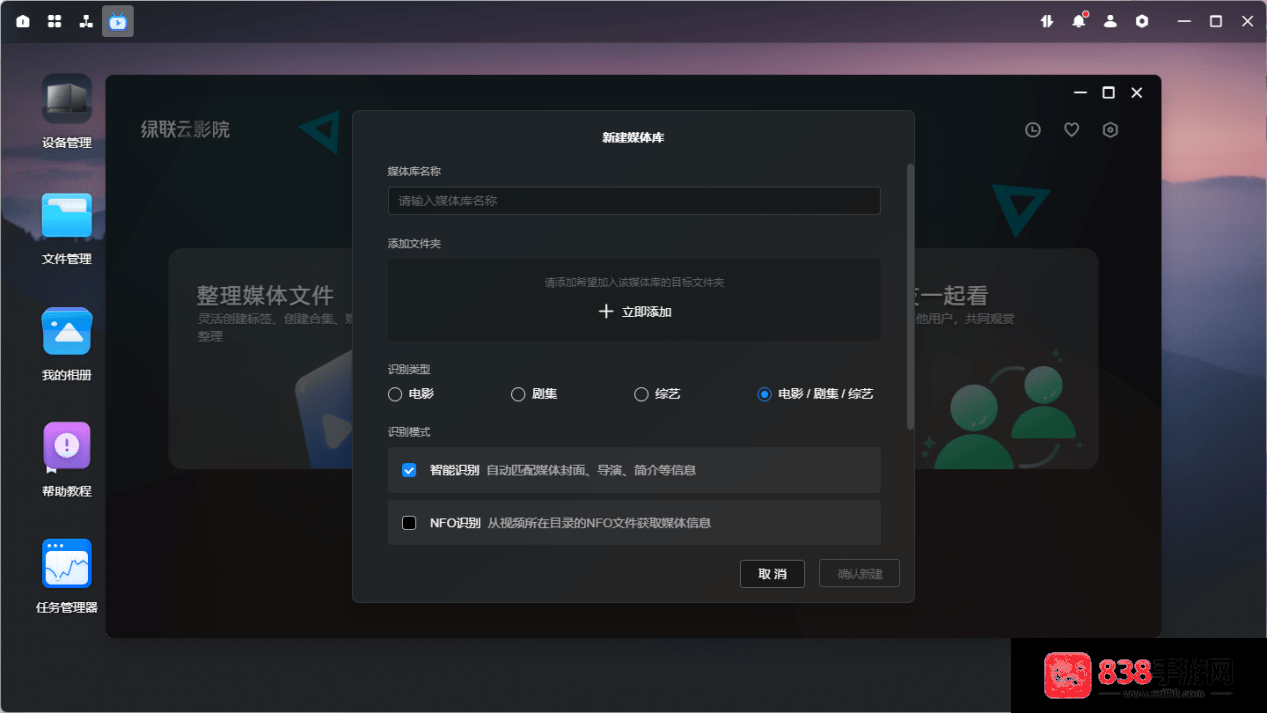Uncheck 智能识别 checkbox

click(409, 470)
